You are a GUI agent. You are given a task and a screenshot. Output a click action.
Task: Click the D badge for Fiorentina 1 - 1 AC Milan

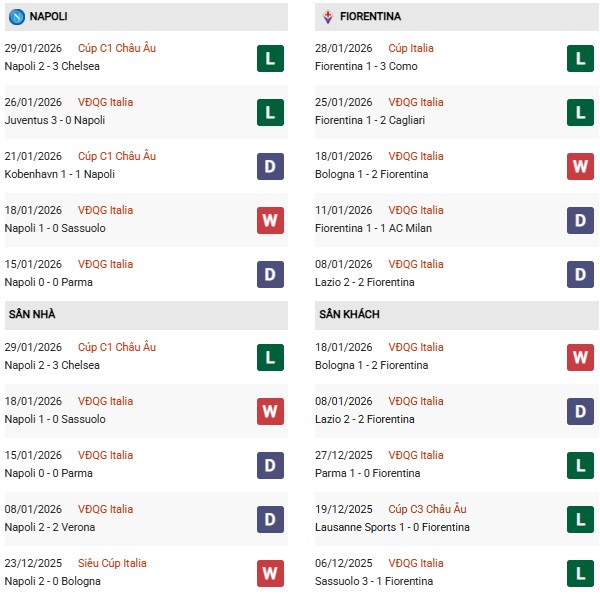point(581,220)
